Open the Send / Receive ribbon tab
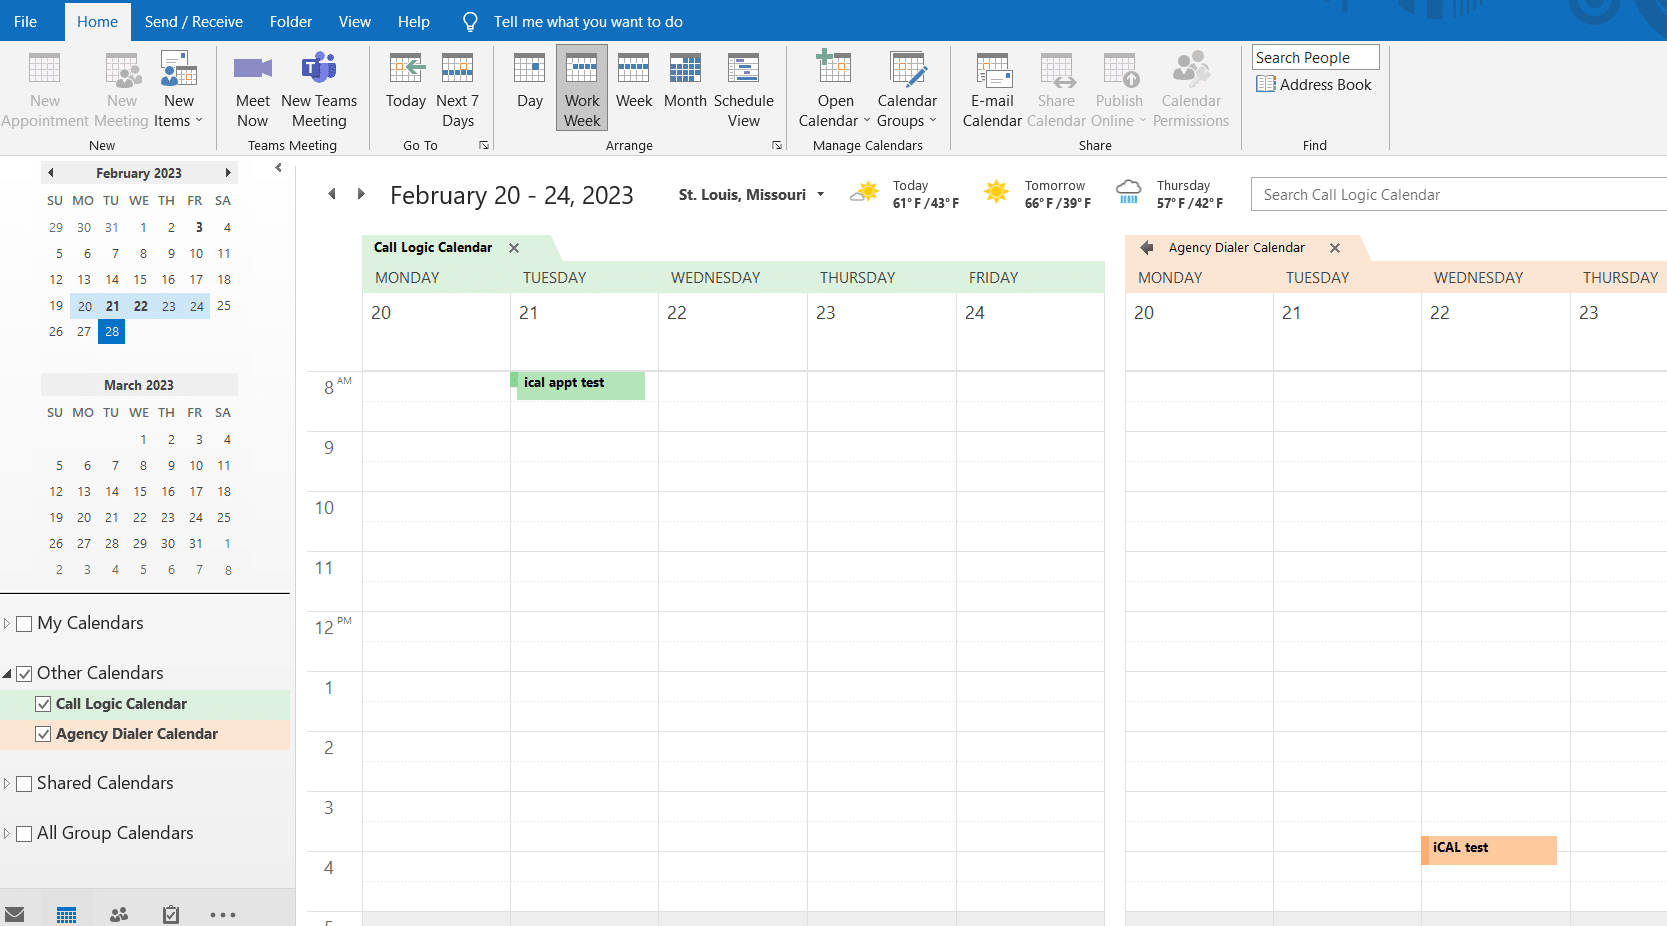Image resolution: width=1667 pixels, height=926 pixels. (193, 21)
